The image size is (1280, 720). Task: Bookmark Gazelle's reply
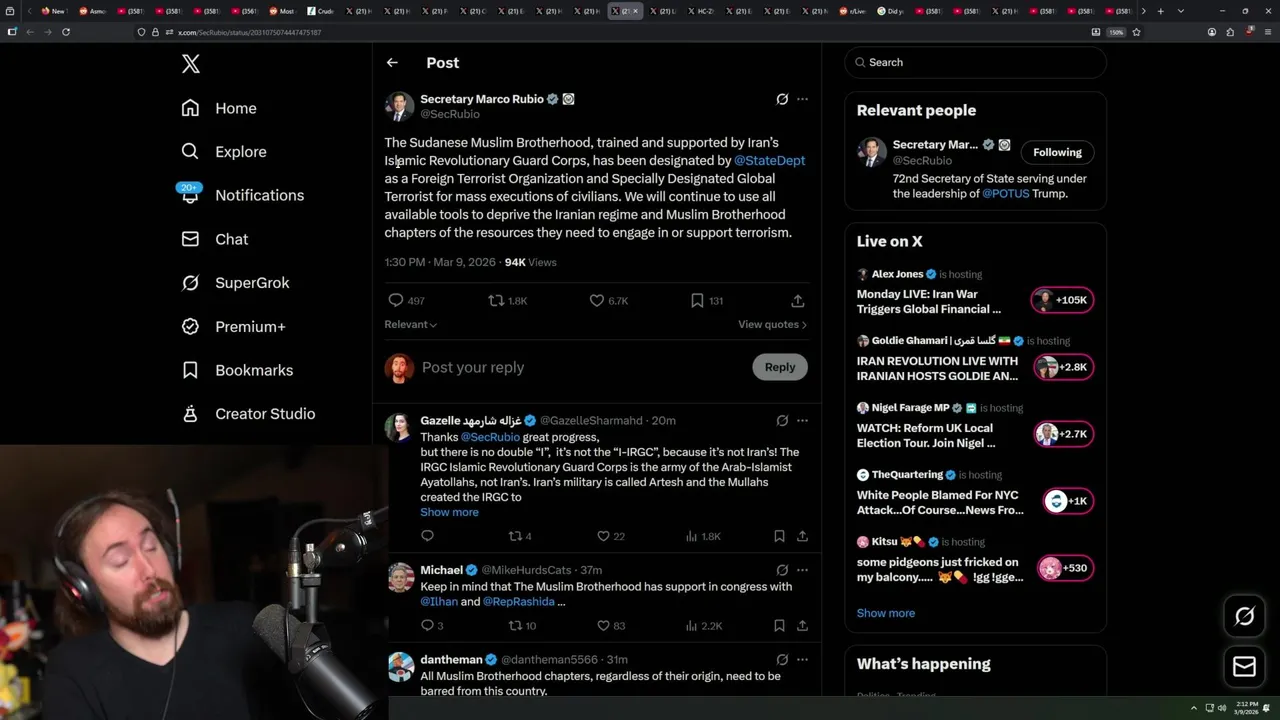coord(779,536)
